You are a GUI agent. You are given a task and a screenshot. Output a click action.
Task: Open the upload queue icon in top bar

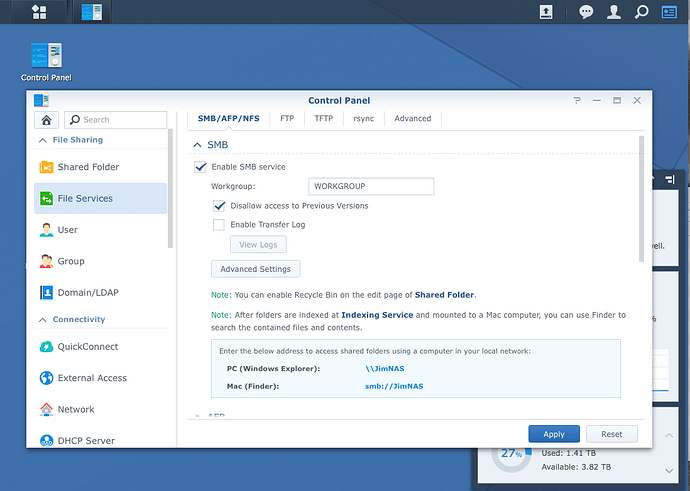pyautogui.click(x=546, y=12)
